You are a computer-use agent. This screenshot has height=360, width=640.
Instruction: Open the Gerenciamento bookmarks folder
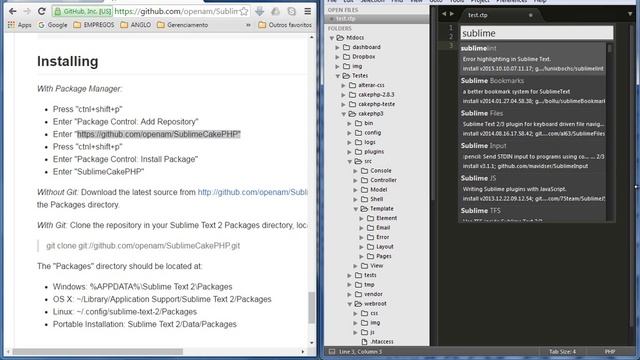point(182,25)
